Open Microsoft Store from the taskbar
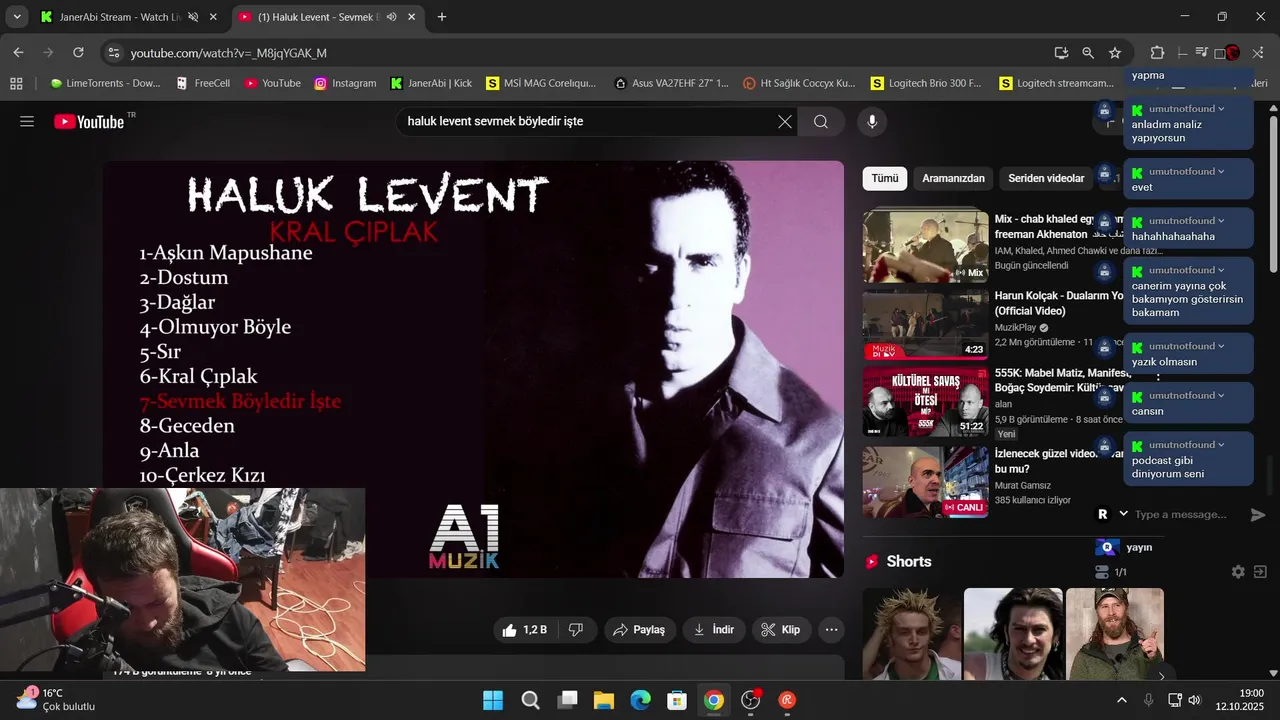1280x720 pixels. coord(677,700)
